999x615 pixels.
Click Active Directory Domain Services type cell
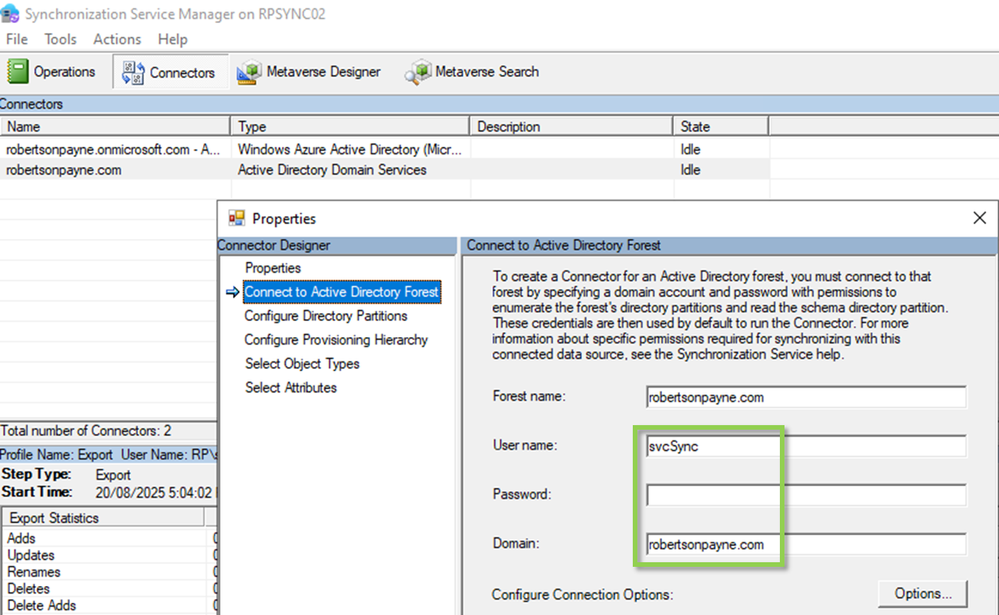click(332, 170)
